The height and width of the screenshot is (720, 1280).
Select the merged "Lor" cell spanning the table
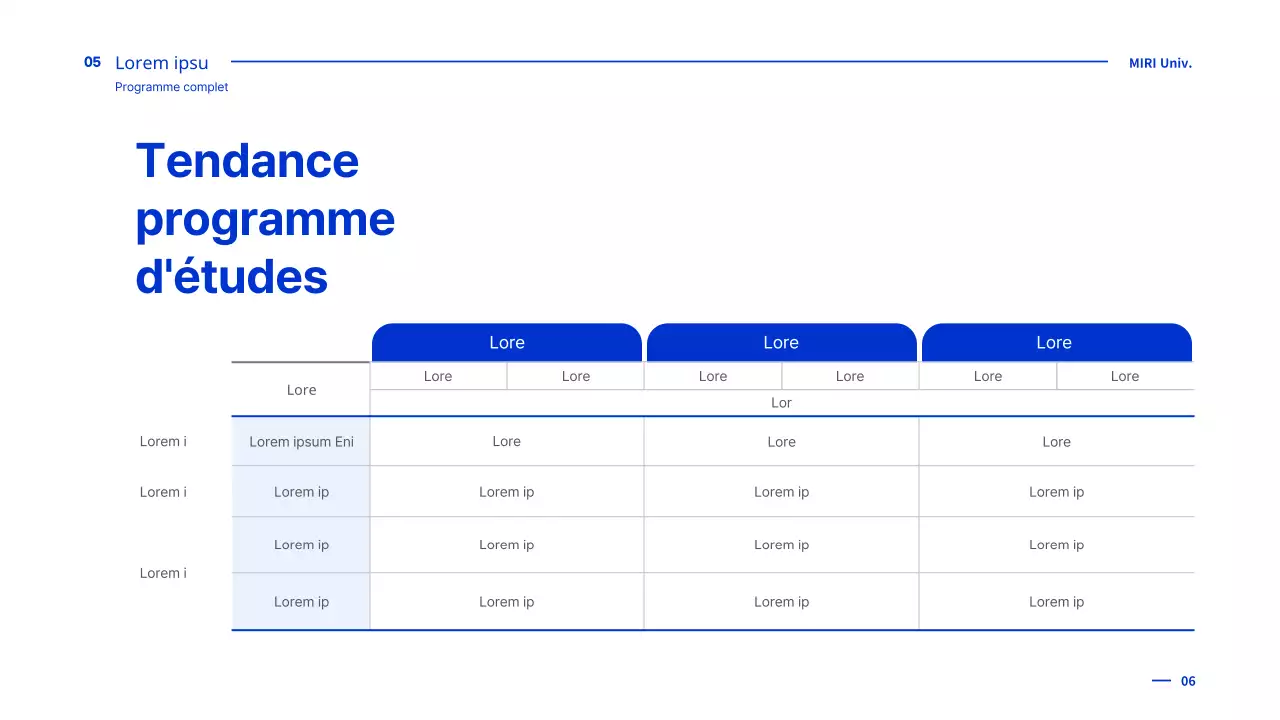tap(781, 403)
